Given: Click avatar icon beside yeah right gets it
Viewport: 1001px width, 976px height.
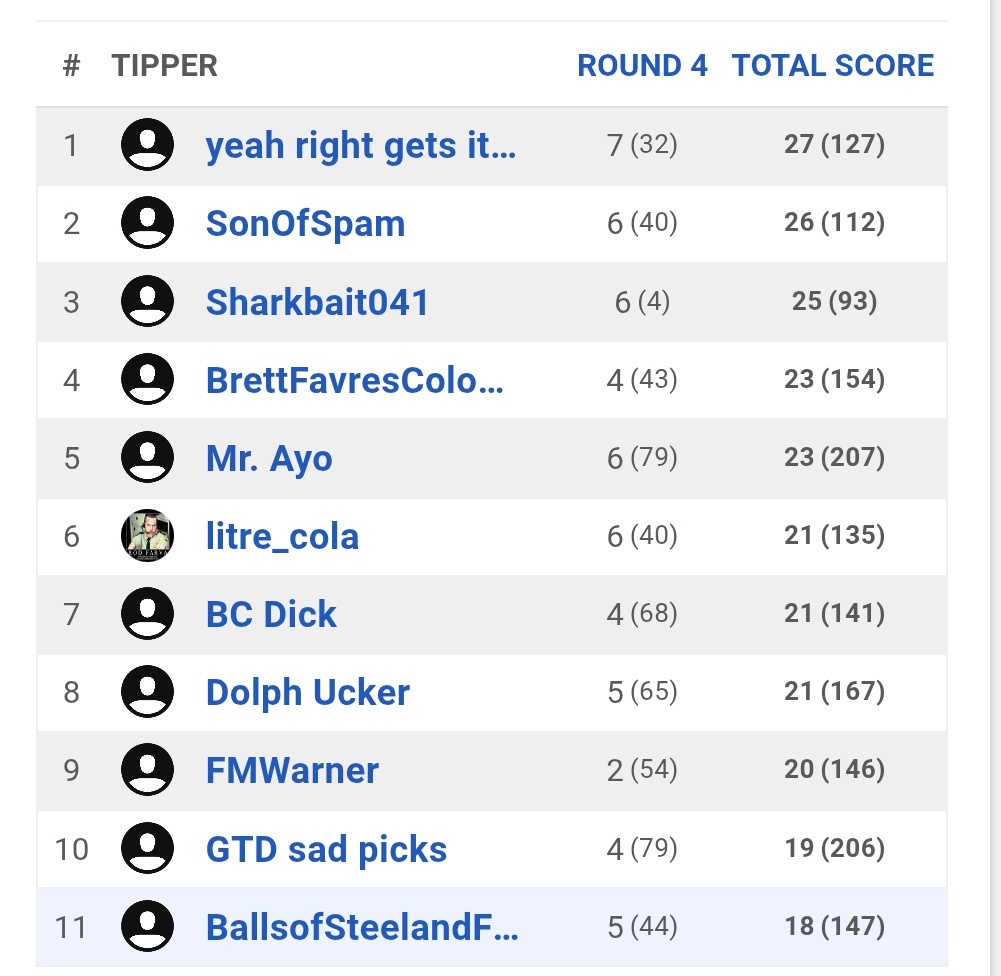Looking at the screenshot, I should (x=147, y=145).
